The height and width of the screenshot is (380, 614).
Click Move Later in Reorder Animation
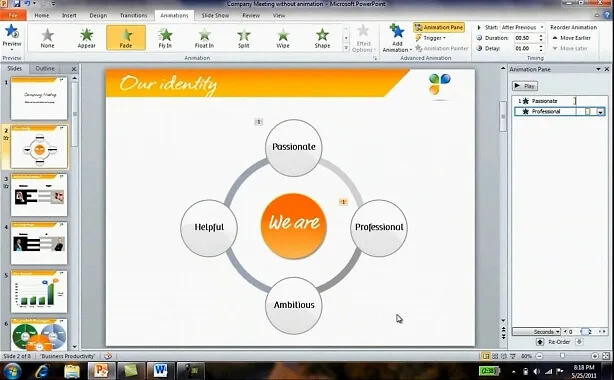coord(570,48)
